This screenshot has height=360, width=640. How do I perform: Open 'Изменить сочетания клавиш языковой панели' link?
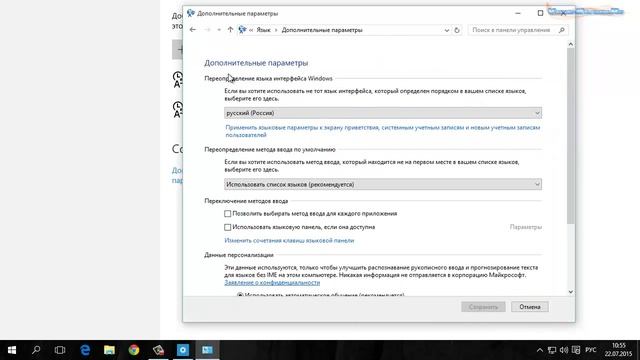click(289, 240)
